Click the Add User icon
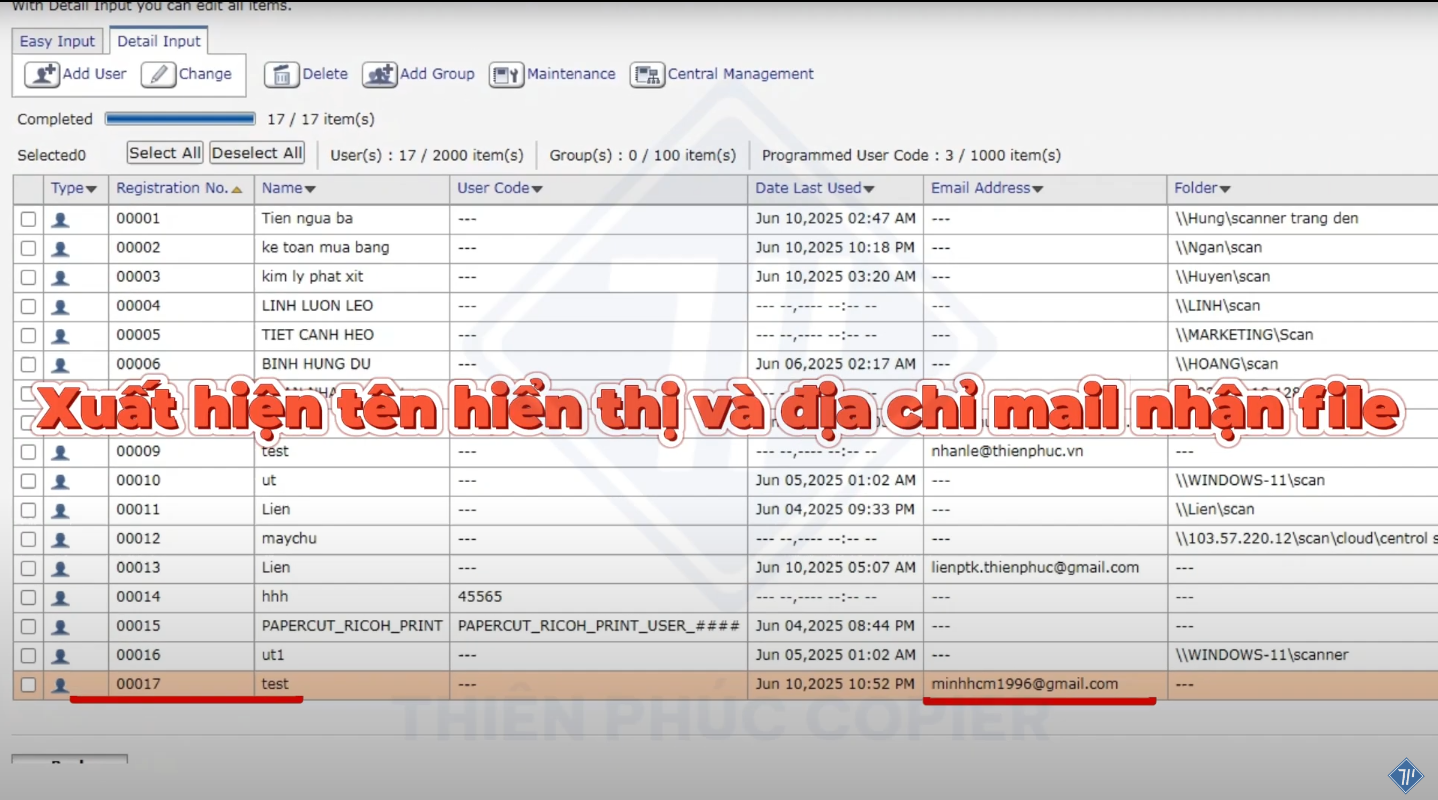Viewport: 1438px width, 800px height. click(42, 75)
